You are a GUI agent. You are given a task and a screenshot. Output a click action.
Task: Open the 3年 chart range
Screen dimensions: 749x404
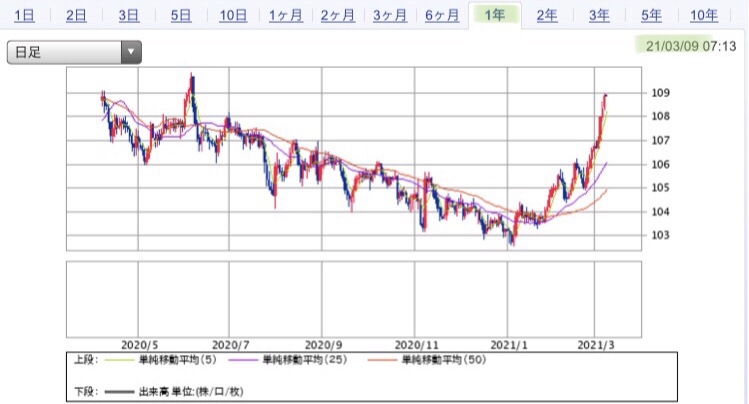[x=599, y=16]
